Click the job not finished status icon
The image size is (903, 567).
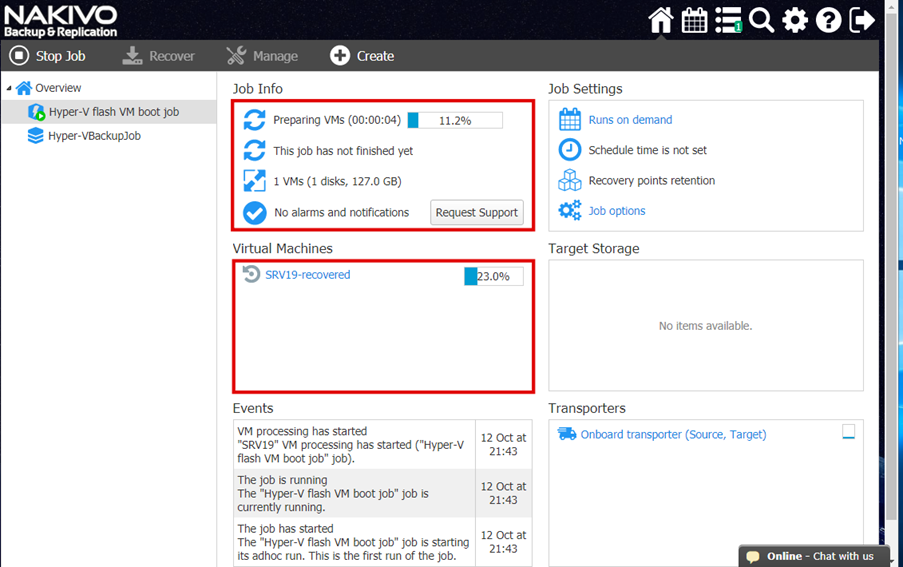point(254,151)
